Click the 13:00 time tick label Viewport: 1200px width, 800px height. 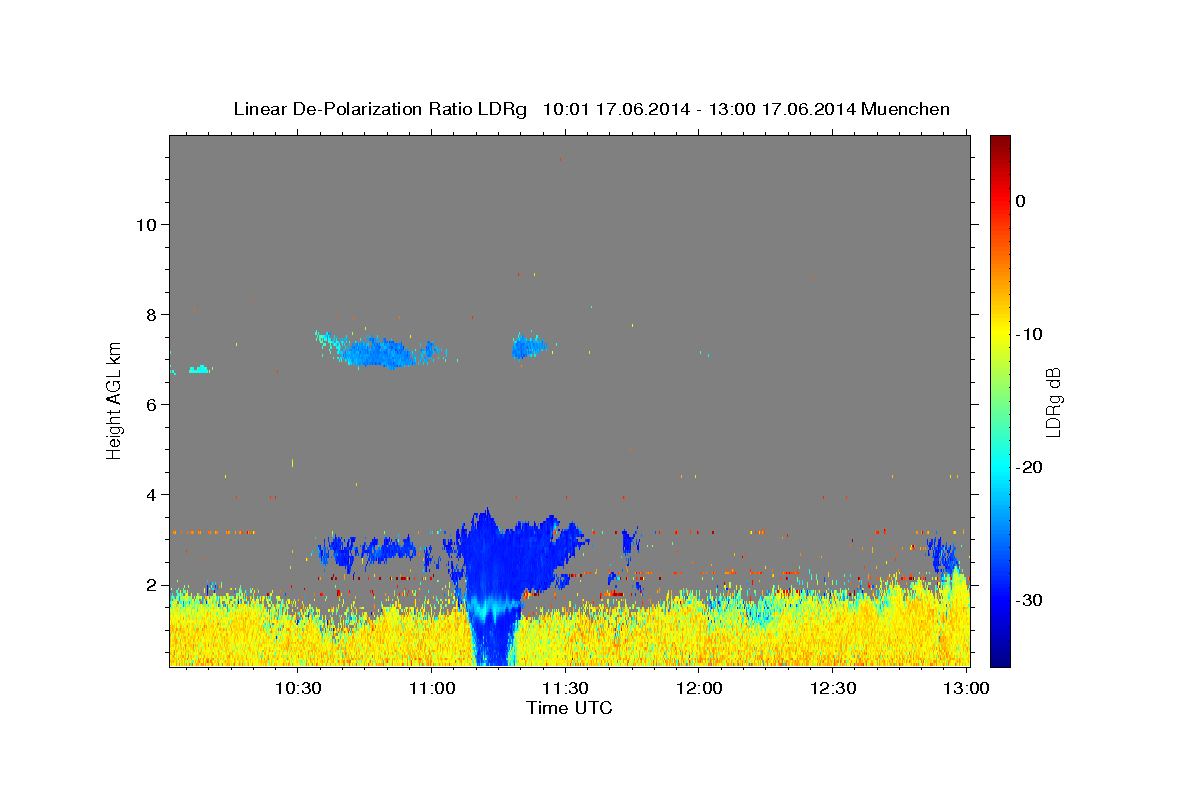[966, 688]
